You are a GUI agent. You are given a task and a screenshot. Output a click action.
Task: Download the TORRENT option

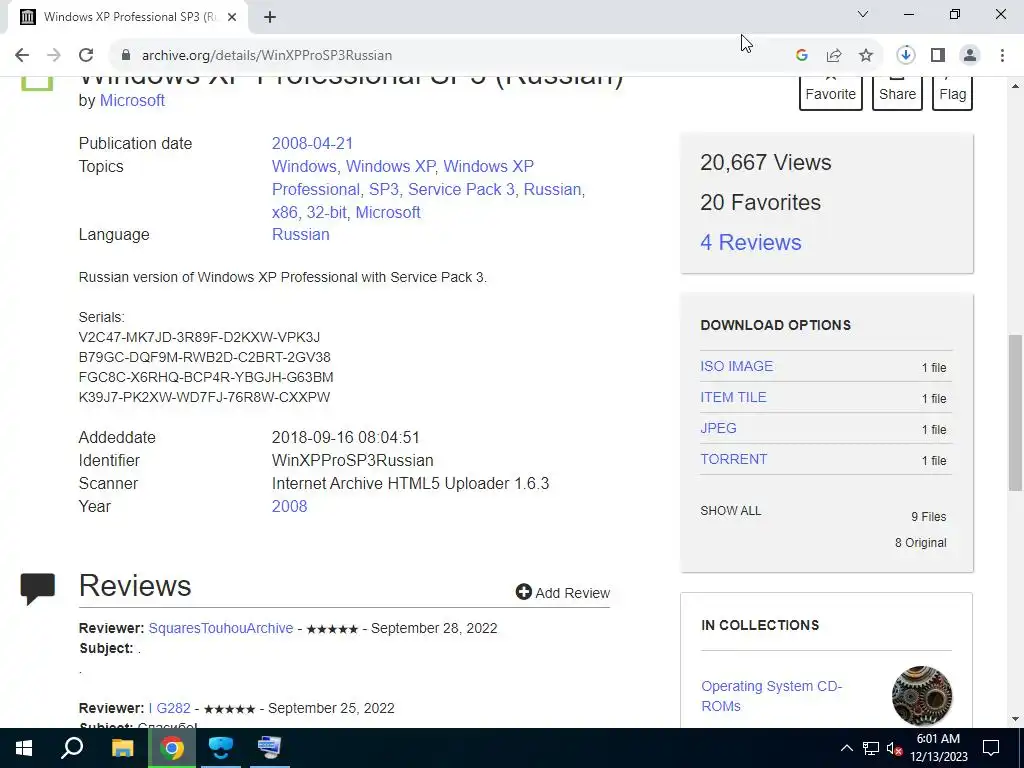(x=733, y=459)
